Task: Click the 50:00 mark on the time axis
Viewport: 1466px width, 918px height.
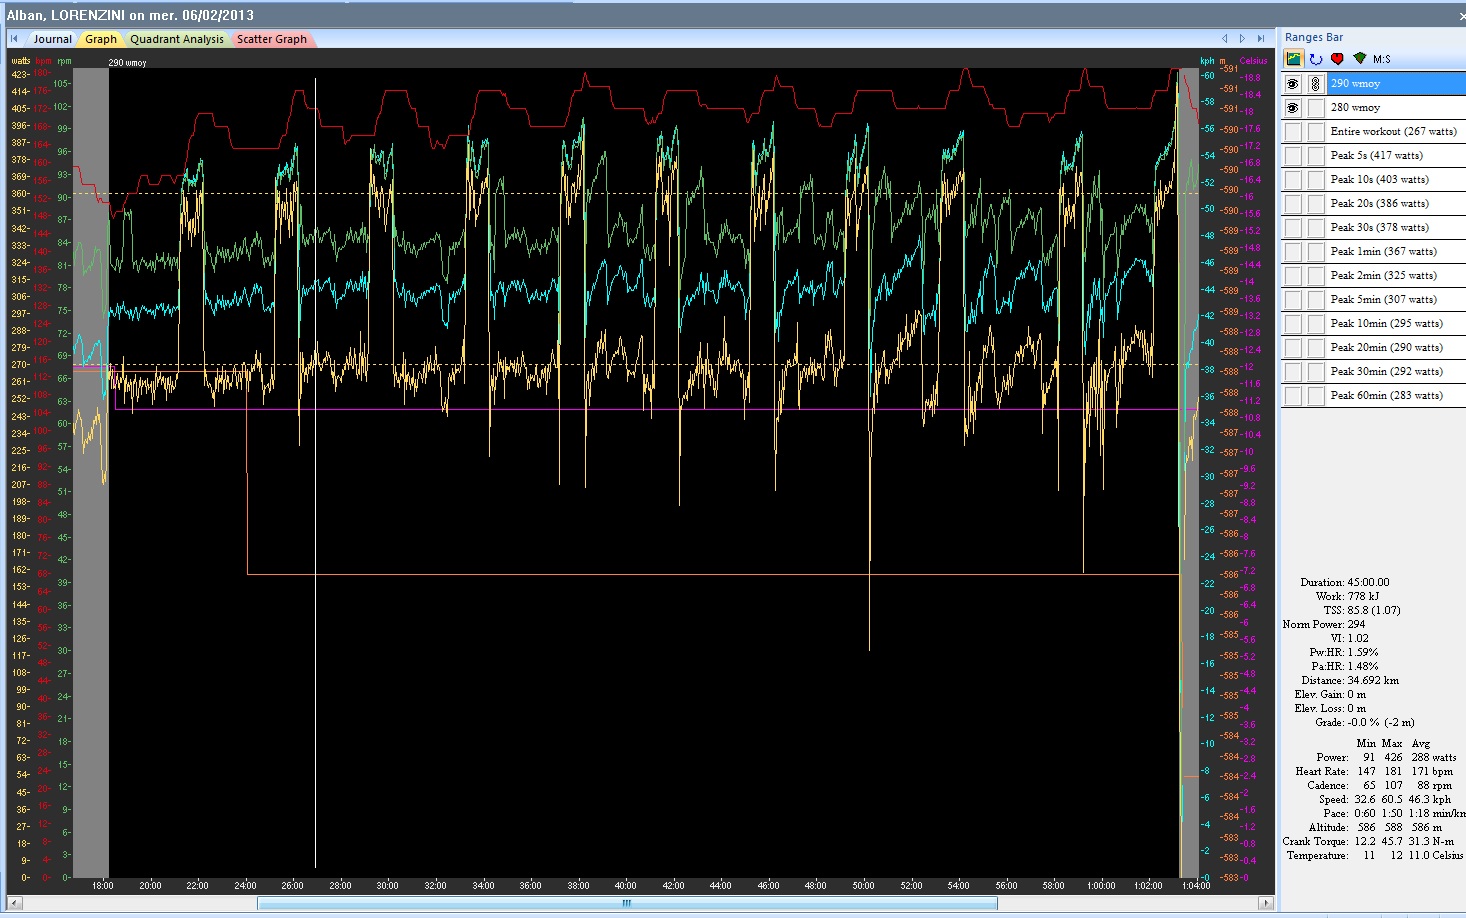Action: pos(863,886)
